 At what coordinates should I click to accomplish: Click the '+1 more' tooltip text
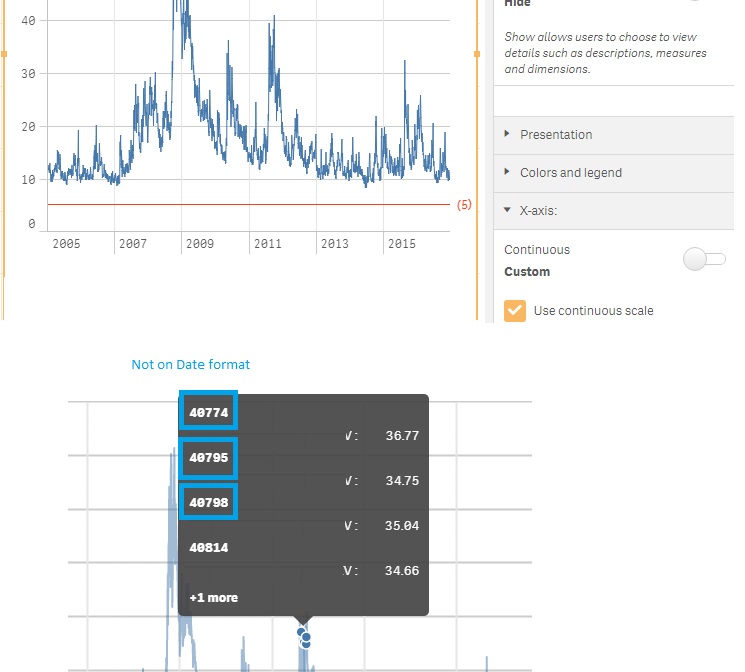click(x=213, y=598)
